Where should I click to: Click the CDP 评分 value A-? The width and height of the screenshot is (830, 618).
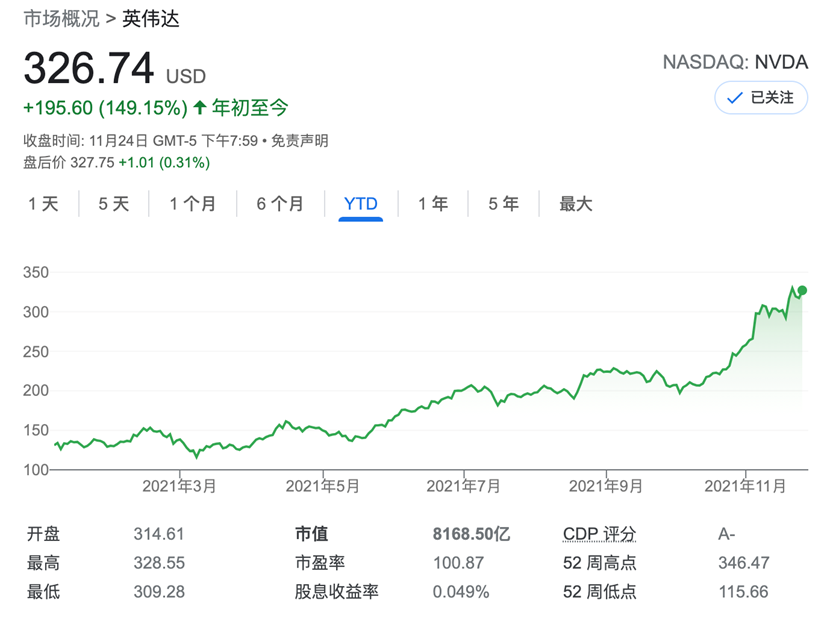(727, 534)
